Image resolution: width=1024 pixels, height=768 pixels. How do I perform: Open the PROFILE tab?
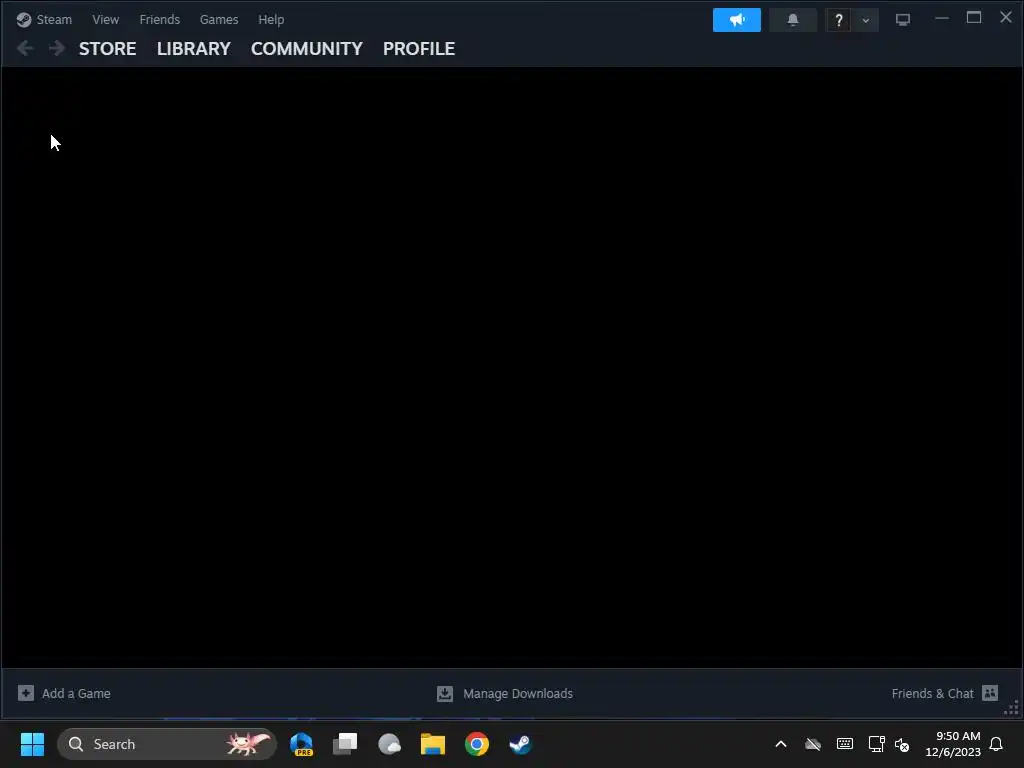click(x=419, y=48)
